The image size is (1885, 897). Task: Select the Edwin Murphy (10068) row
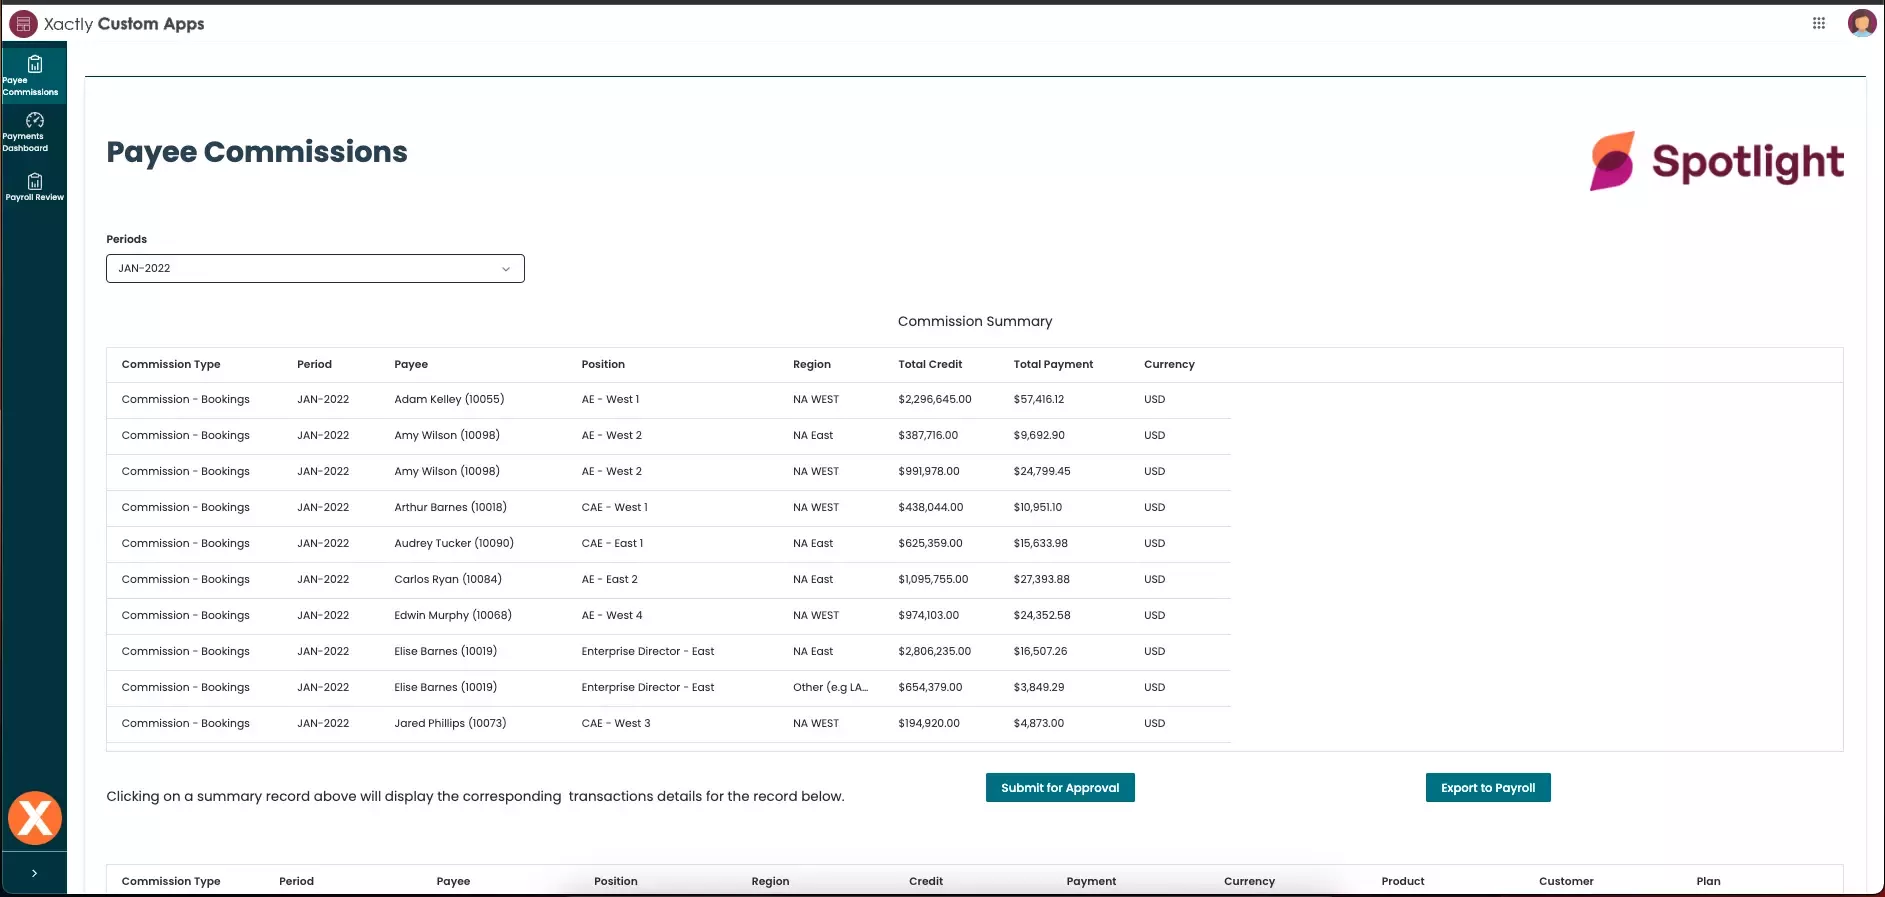tap(668, 615)
